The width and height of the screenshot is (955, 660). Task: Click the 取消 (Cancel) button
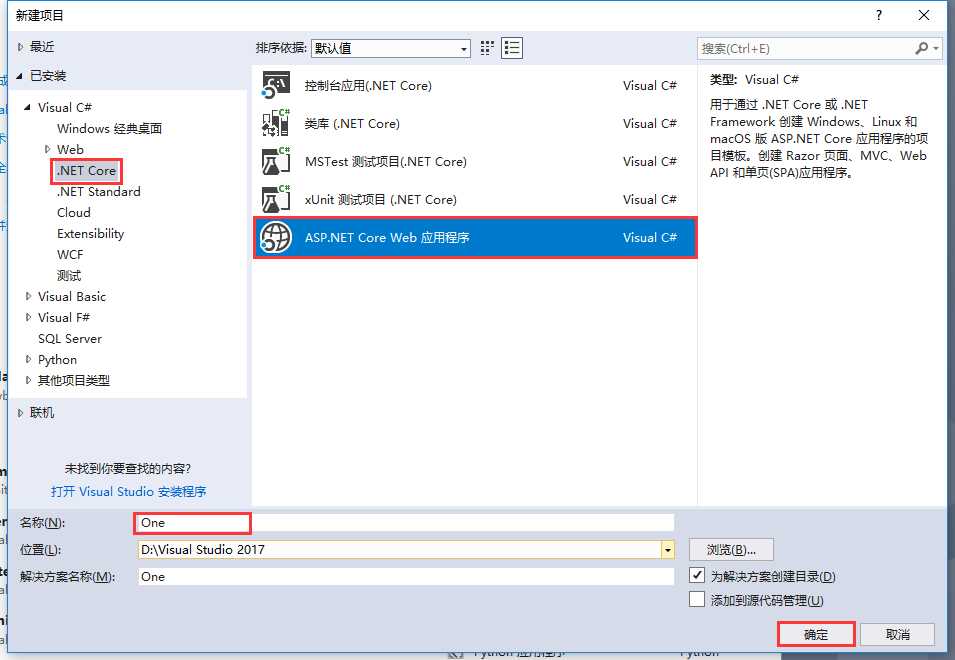(898, 634)
